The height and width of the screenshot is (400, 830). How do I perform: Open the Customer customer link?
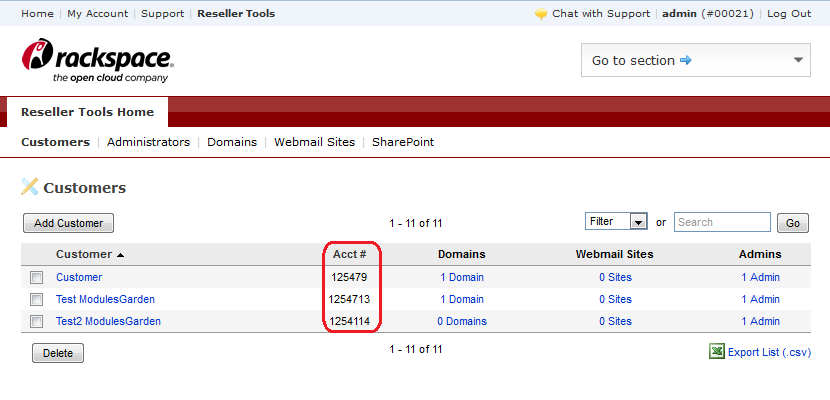pos(79,277)
